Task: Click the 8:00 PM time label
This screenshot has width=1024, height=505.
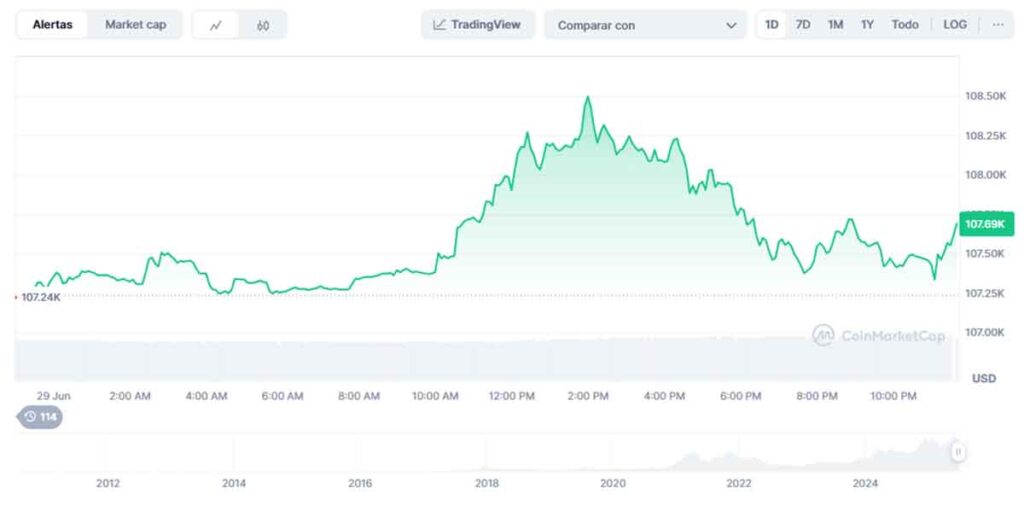Action: coord(817,396)
